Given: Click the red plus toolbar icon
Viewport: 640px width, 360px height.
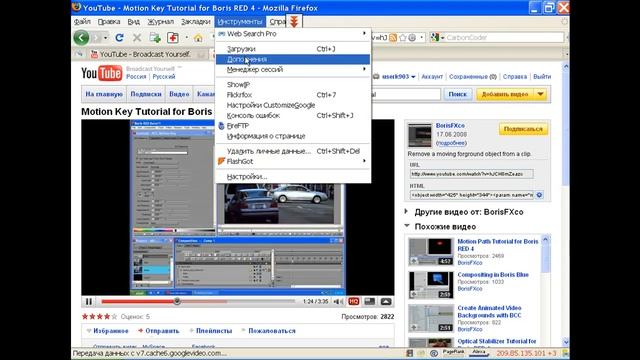Looking at the screenshot, I should [173, 38].
